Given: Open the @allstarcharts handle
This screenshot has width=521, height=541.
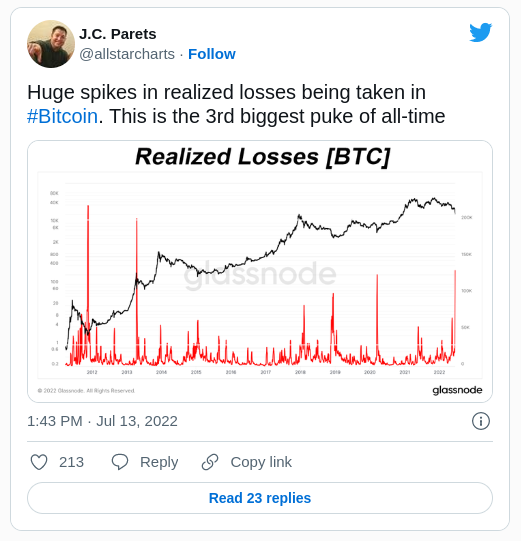Looking at the screenshot, I should pyautogui.click(x=127, y=54).
